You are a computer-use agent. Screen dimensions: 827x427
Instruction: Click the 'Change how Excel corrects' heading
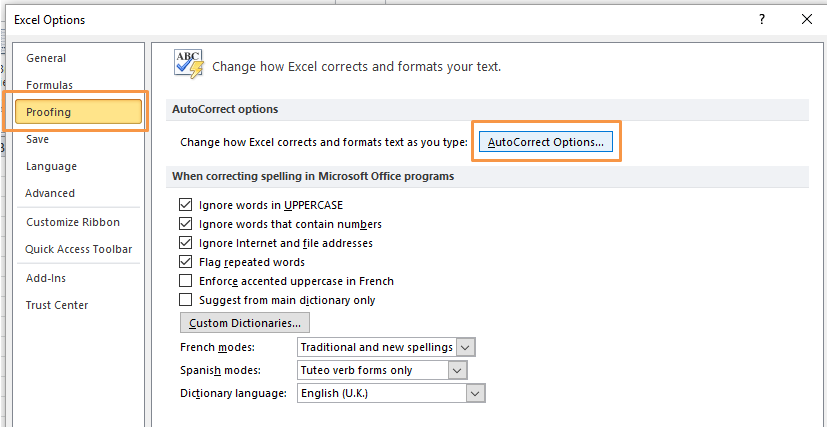[x=357, y=67]
